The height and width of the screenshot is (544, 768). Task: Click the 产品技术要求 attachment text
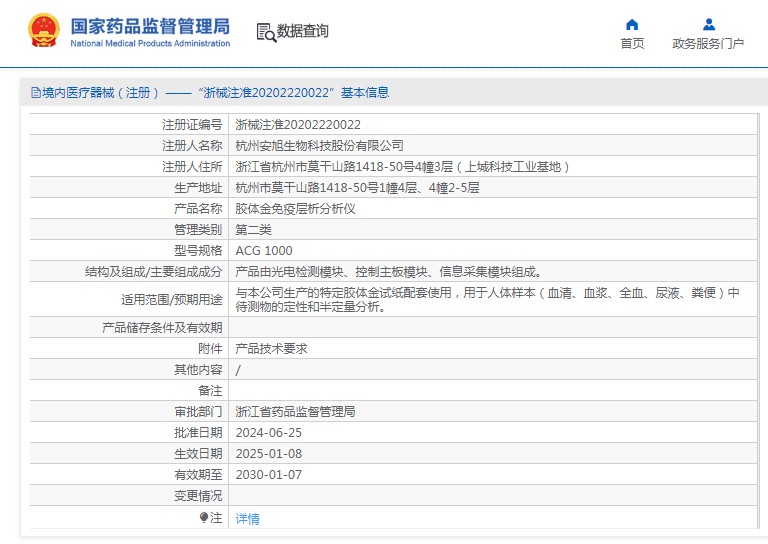[271, 349]
